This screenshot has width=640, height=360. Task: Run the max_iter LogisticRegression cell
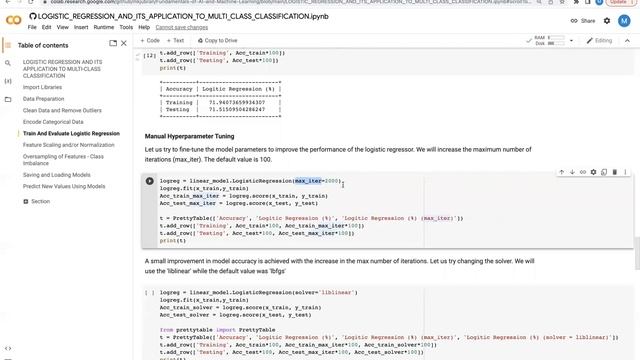point(150,181)
